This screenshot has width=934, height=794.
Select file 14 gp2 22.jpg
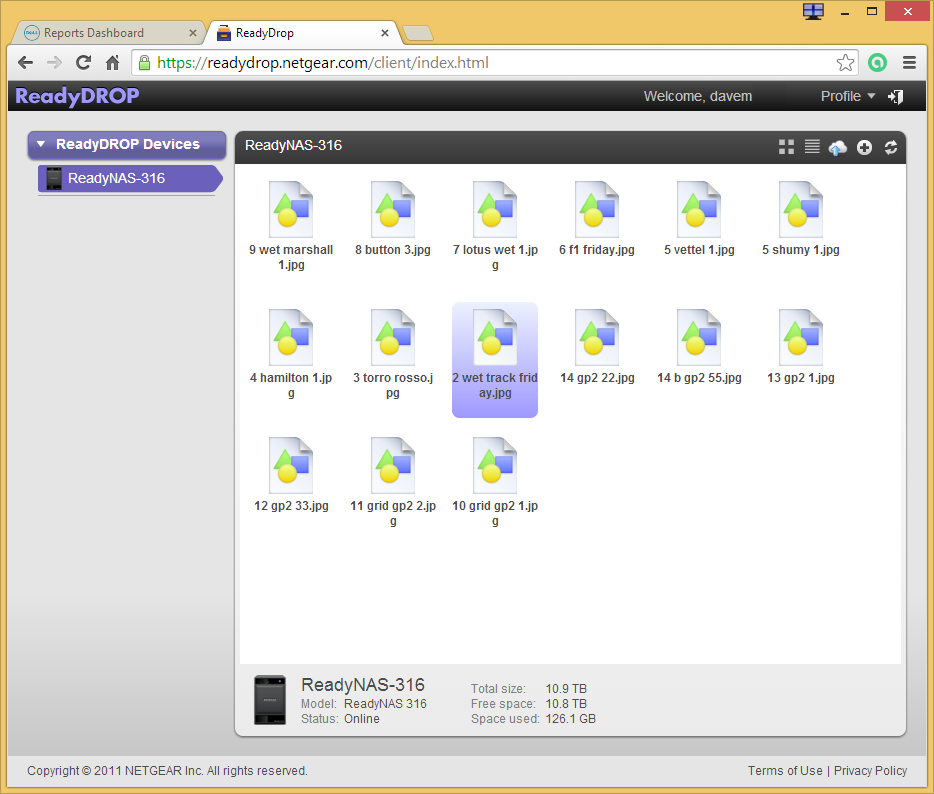(597, 347)
